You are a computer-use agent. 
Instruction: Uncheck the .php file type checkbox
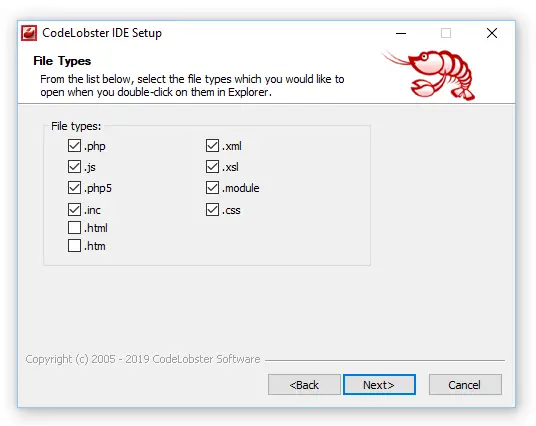pos(74,146)
